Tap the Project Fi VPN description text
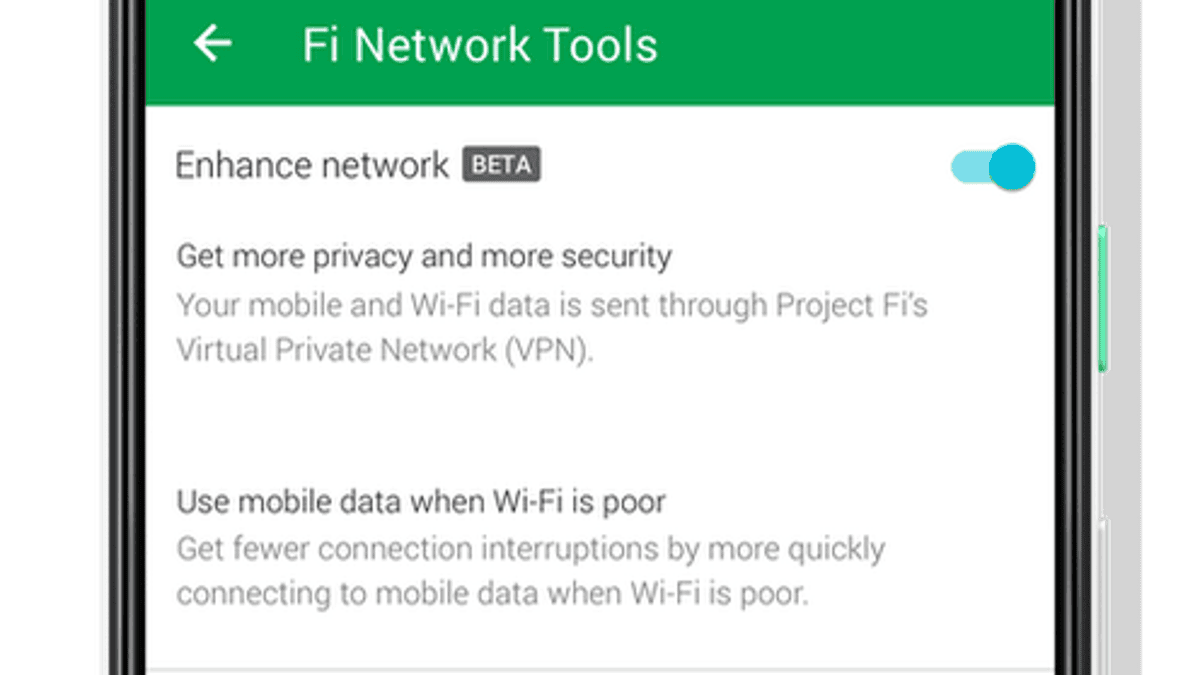 tap(552, 327)
